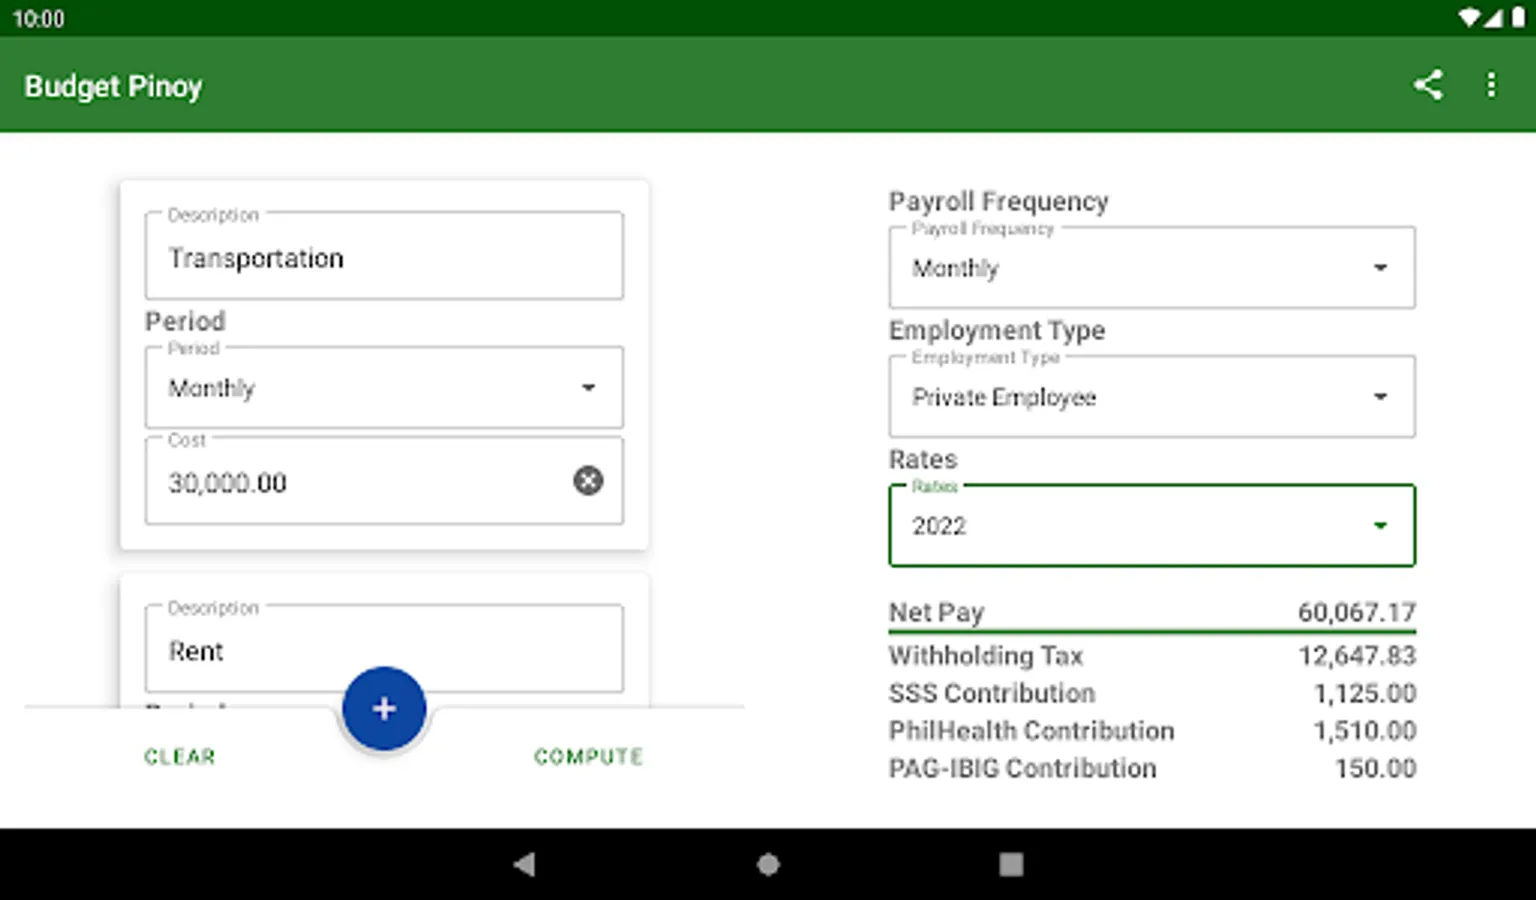Screen dimensions: 1536x900
Task: Tap the PAG-IBIG Contribution label
Action: pos(1023,769)
